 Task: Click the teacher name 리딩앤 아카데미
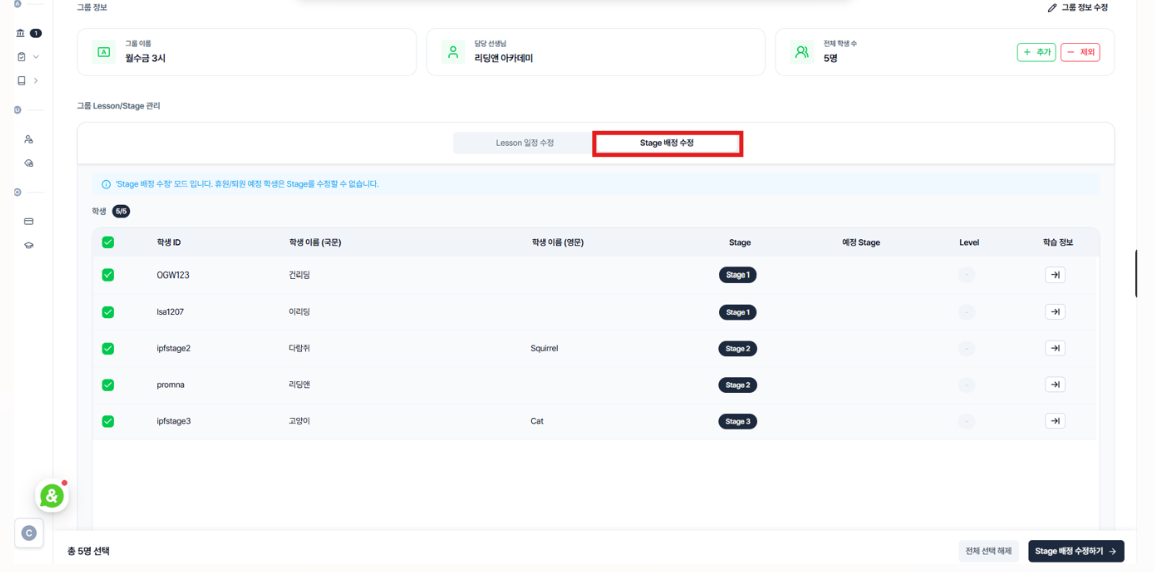[x=503, y=57]
